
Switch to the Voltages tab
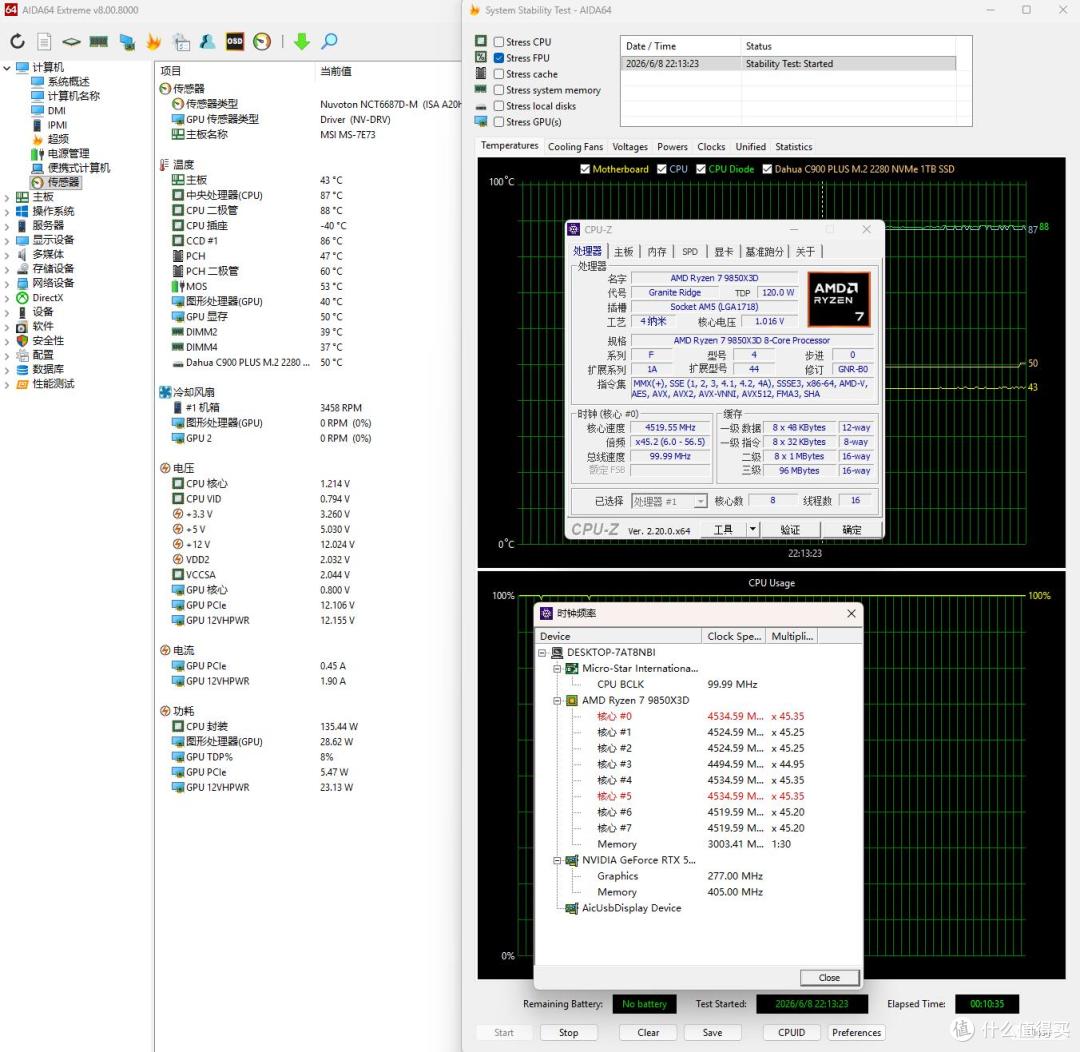(630, 147)
